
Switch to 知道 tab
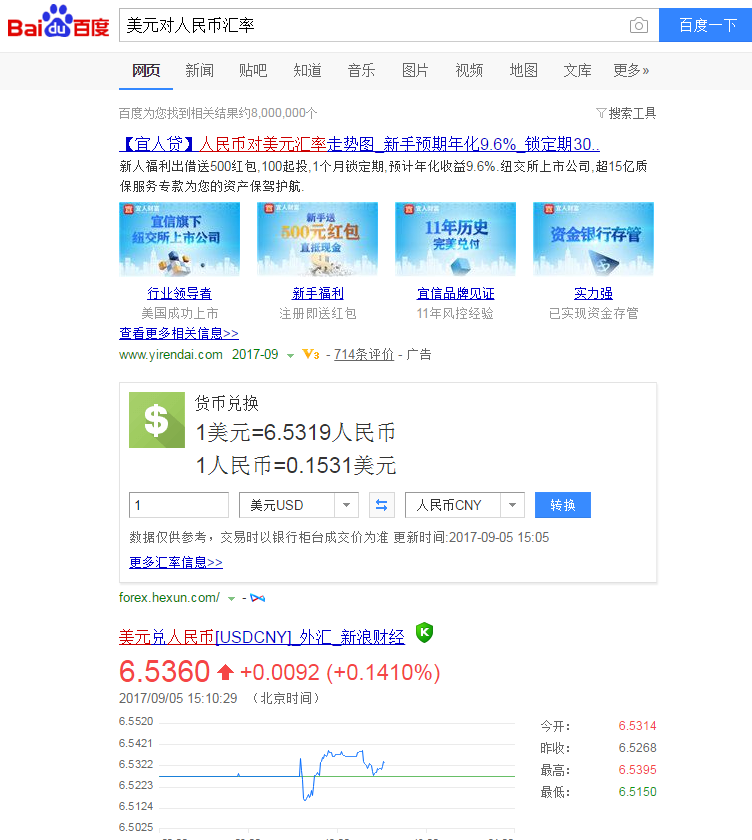[x=307, y=71]
